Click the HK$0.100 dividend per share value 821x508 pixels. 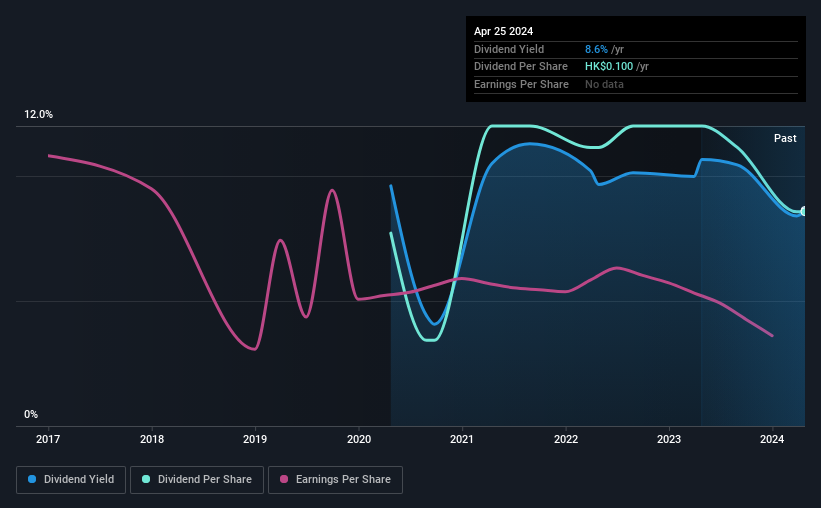click(x=609, y=67)
